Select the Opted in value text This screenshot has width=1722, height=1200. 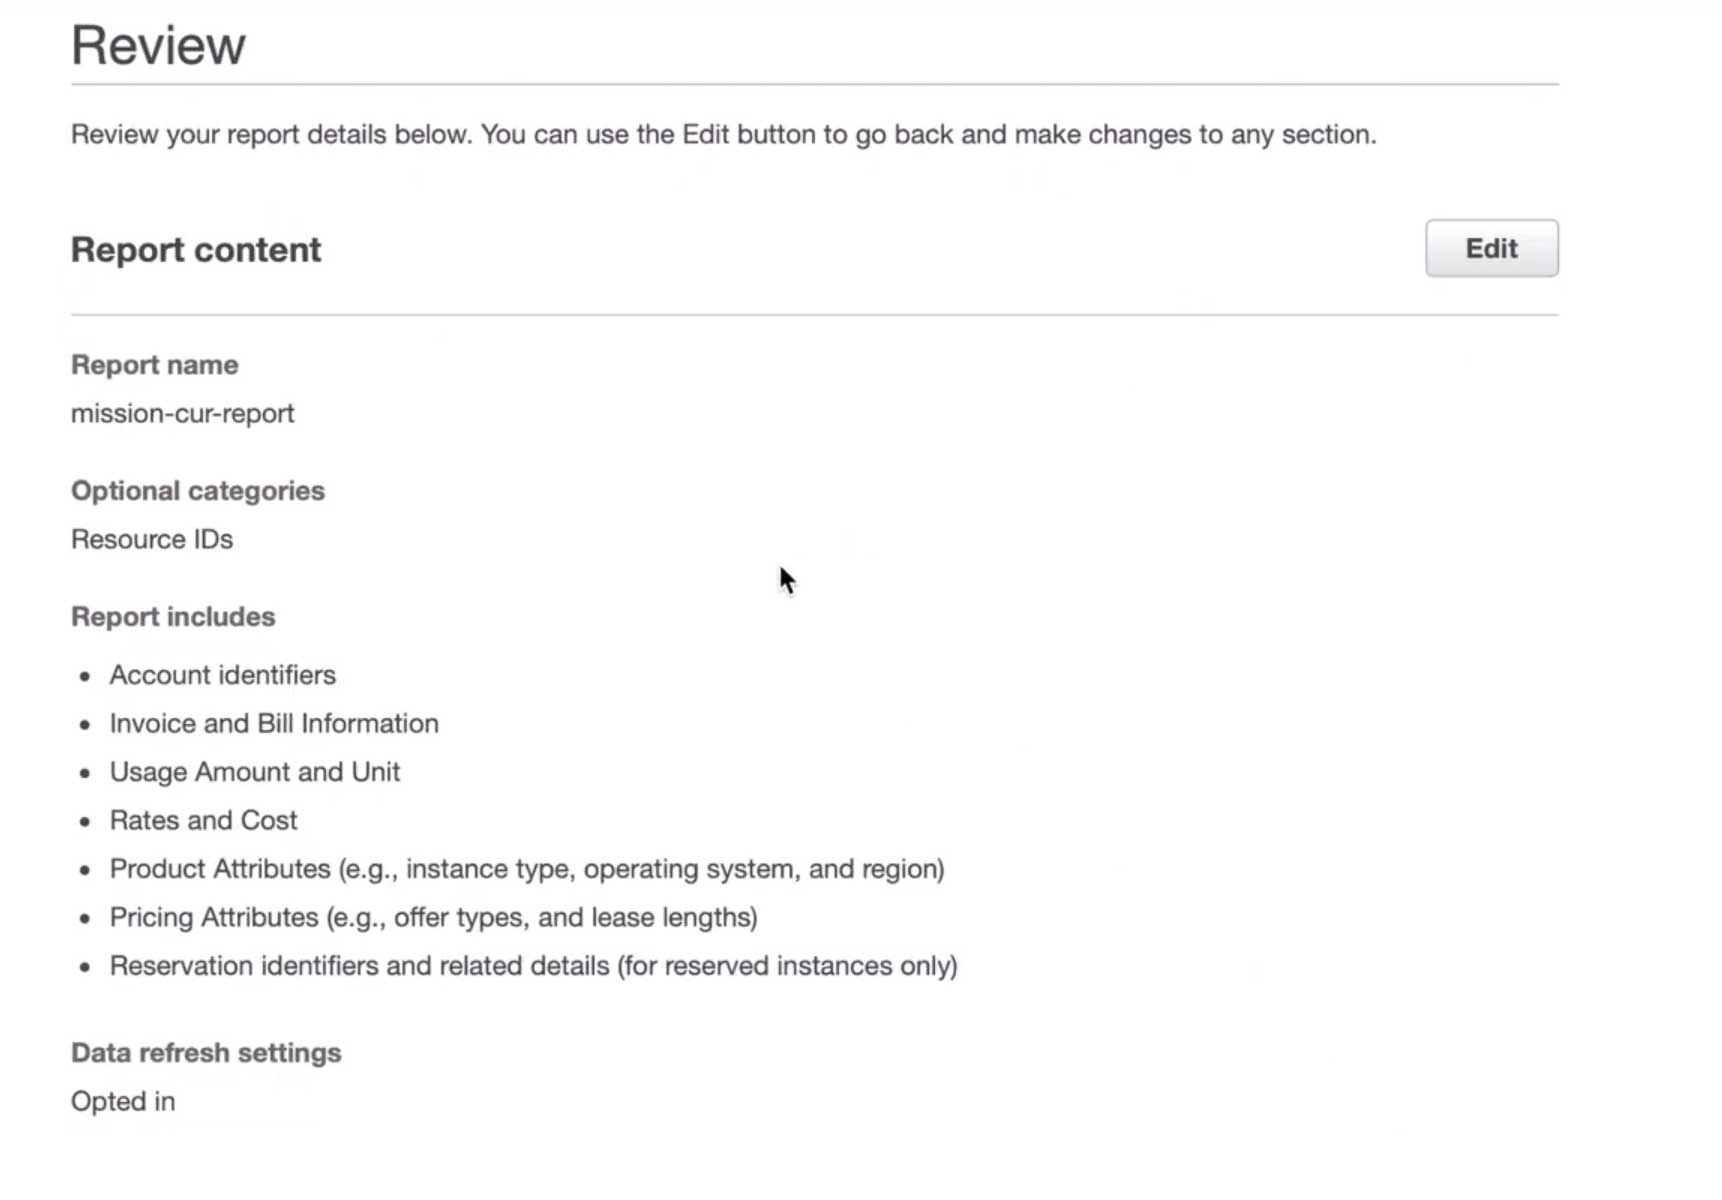point(122,1101)
